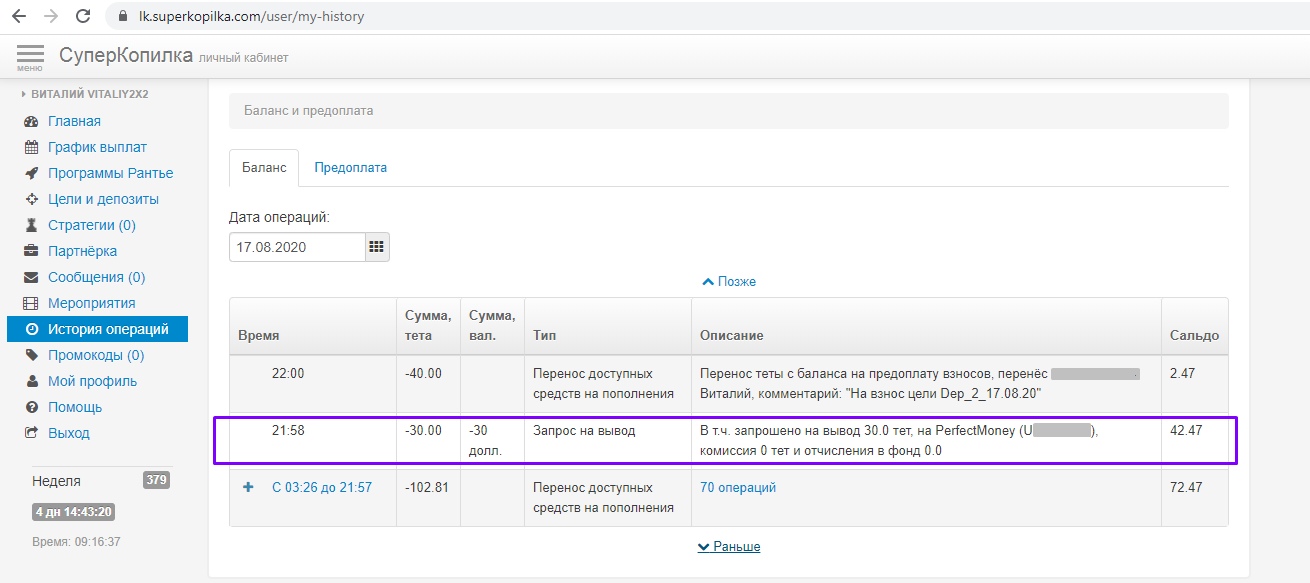
Task: Click the Главная dashboard icon
Action: point(31,121)
